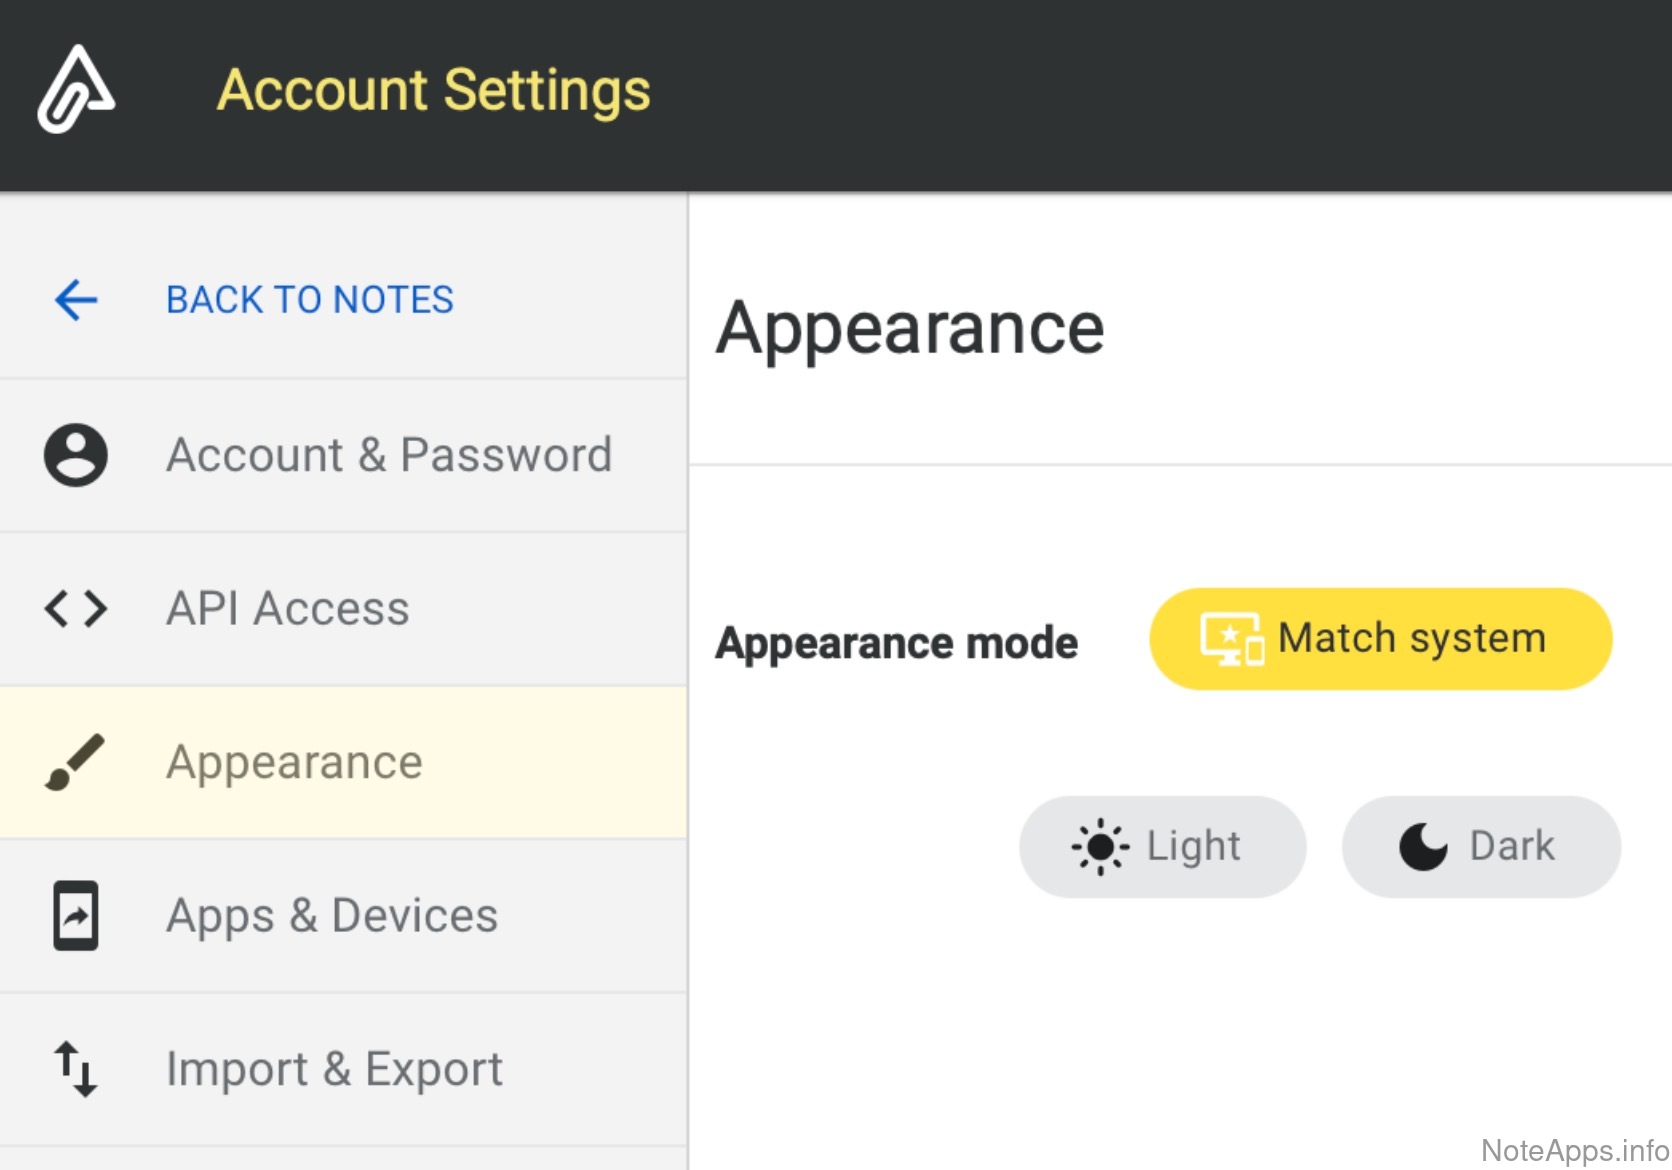Click the moon icon for dark mode
The image size is (1672, 1170).
tap(1423, 847)
